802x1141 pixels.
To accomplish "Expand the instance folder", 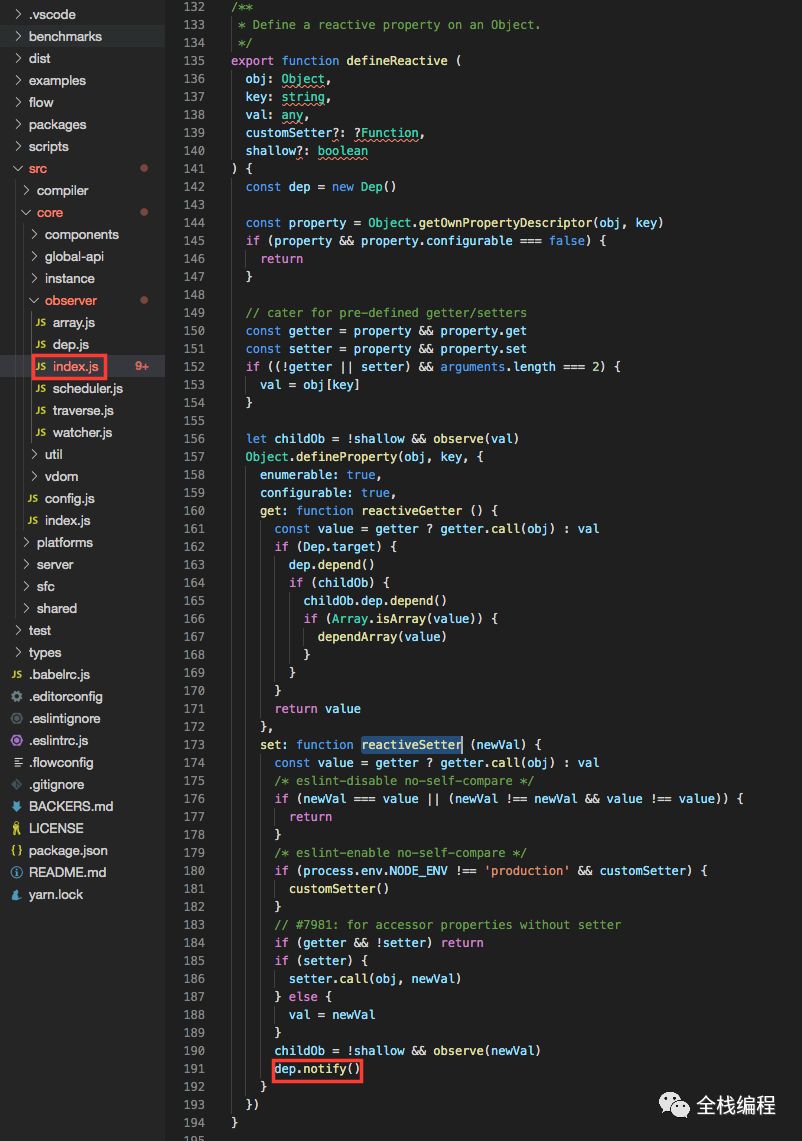I will click(x=34, y=279).
